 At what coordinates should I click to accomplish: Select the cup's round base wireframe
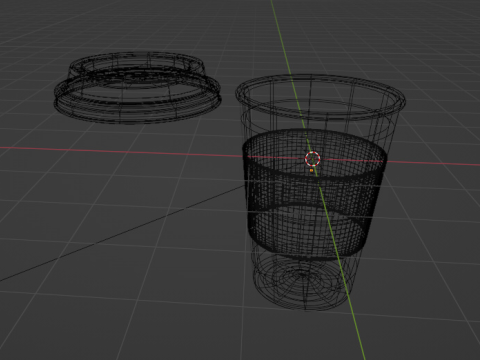point(302,283)
